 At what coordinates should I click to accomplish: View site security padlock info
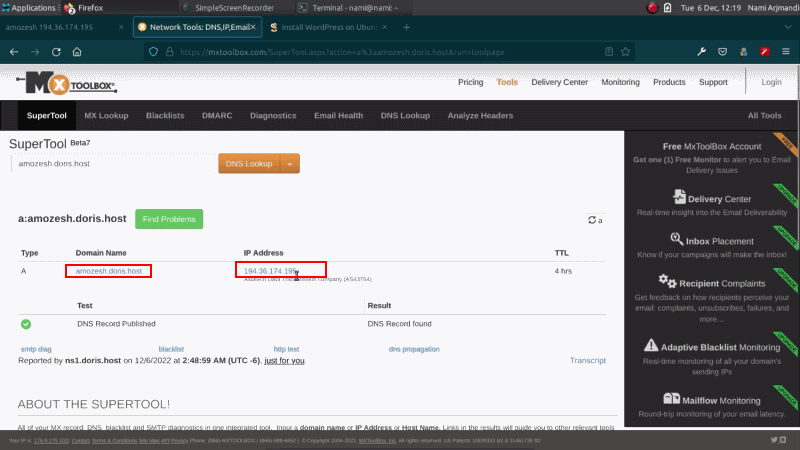click(x=170, y=52)
